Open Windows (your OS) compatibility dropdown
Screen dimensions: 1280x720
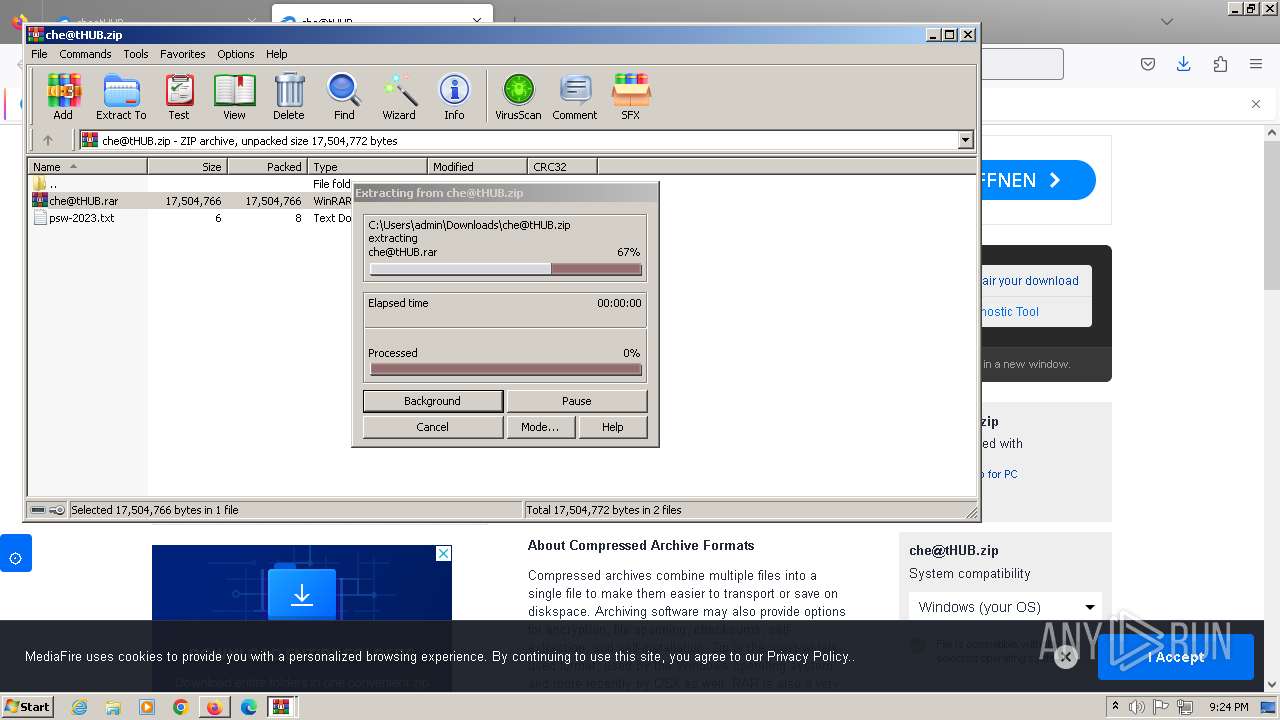pos(1005,607)
